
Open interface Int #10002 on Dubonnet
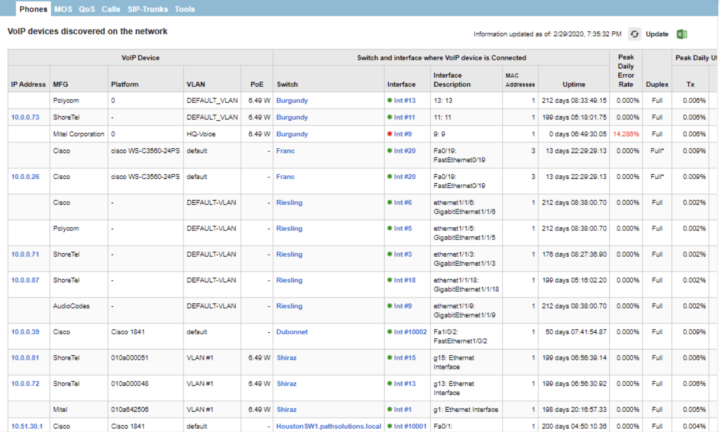click(410, 332)
